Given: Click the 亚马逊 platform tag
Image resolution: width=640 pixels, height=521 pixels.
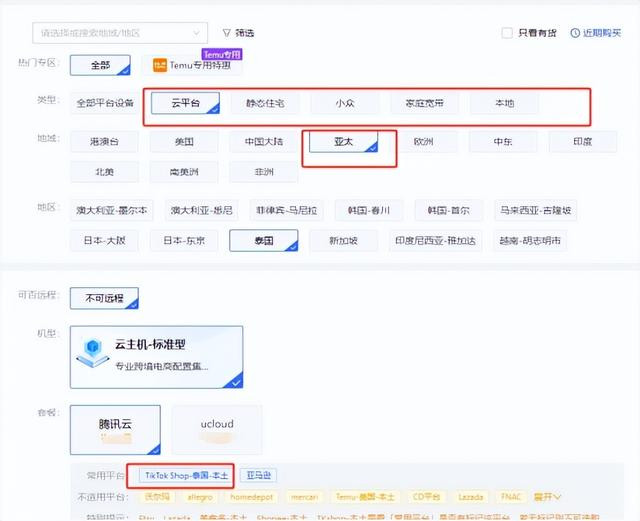Looking at the screenshot, I should click(x=258, y=475).
